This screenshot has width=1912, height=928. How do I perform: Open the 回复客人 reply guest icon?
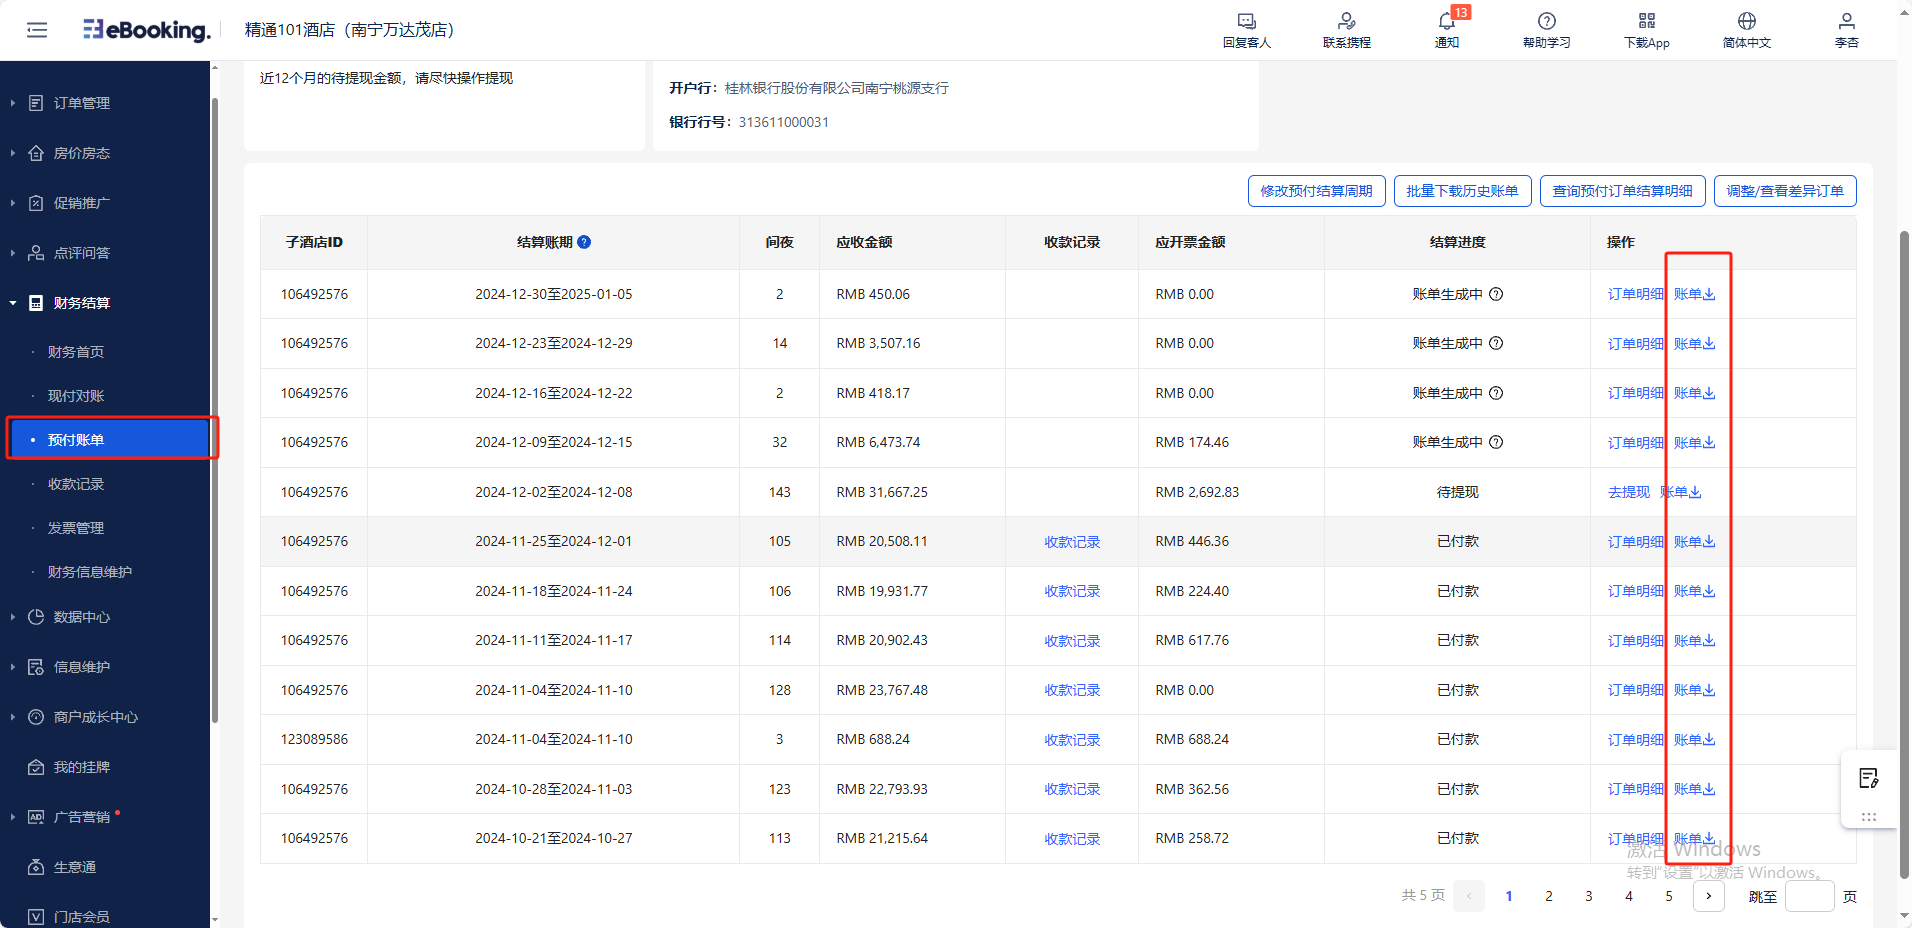point(1246,22)
